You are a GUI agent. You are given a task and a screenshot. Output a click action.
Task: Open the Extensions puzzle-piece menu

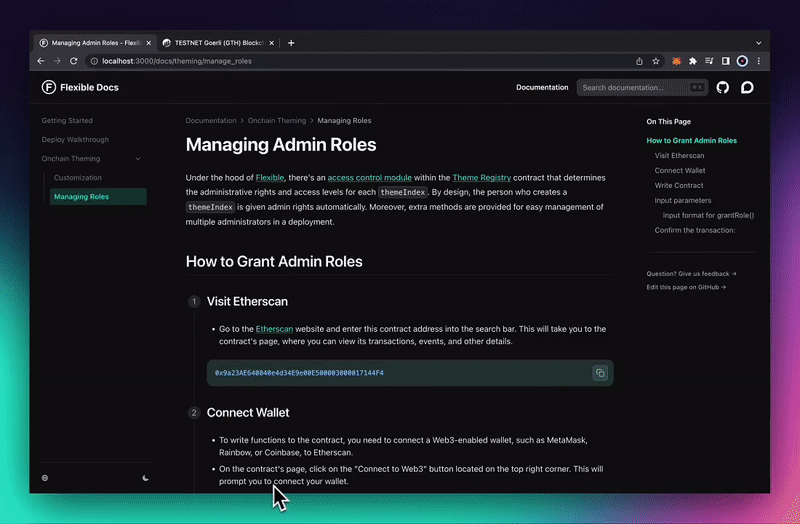pyautogui.click(x=693, y=61)
